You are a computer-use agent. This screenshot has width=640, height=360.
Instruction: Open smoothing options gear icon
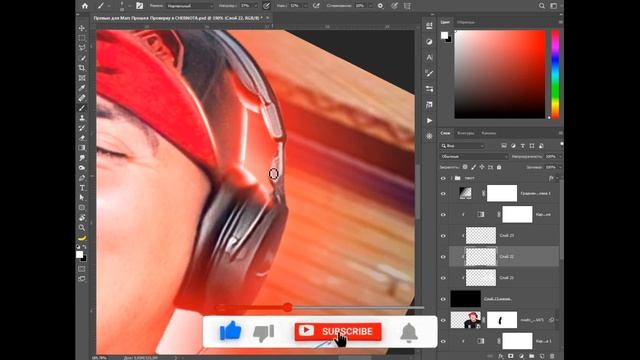[x=380, y=6]
